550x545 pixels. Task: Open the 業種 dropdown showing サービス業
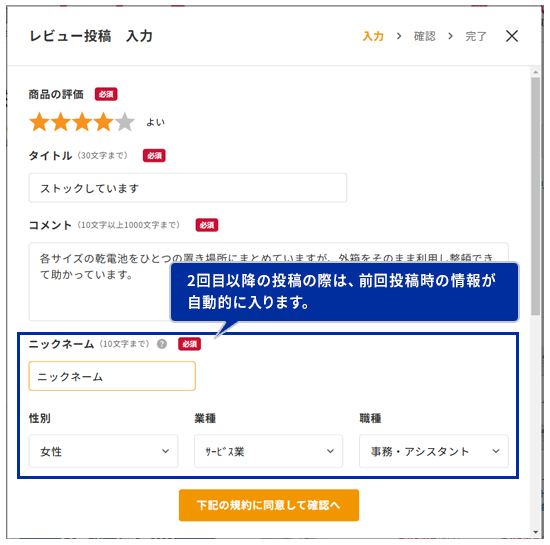coord(268,451)
